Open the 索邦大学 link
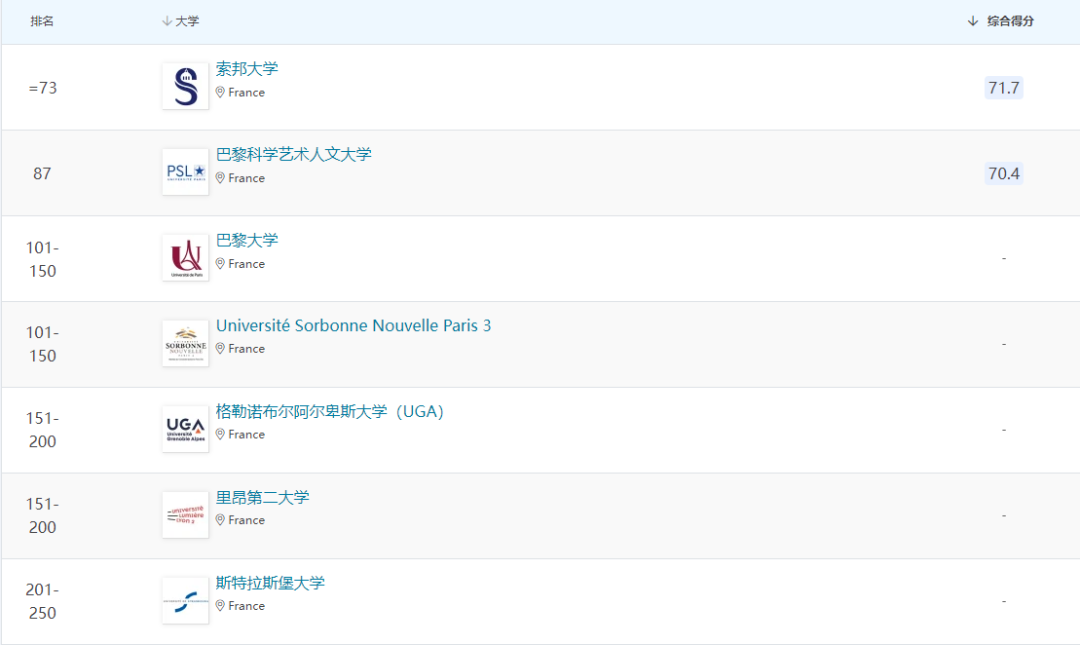Screen dimensions: 1080x645 (x=247, y=69)
